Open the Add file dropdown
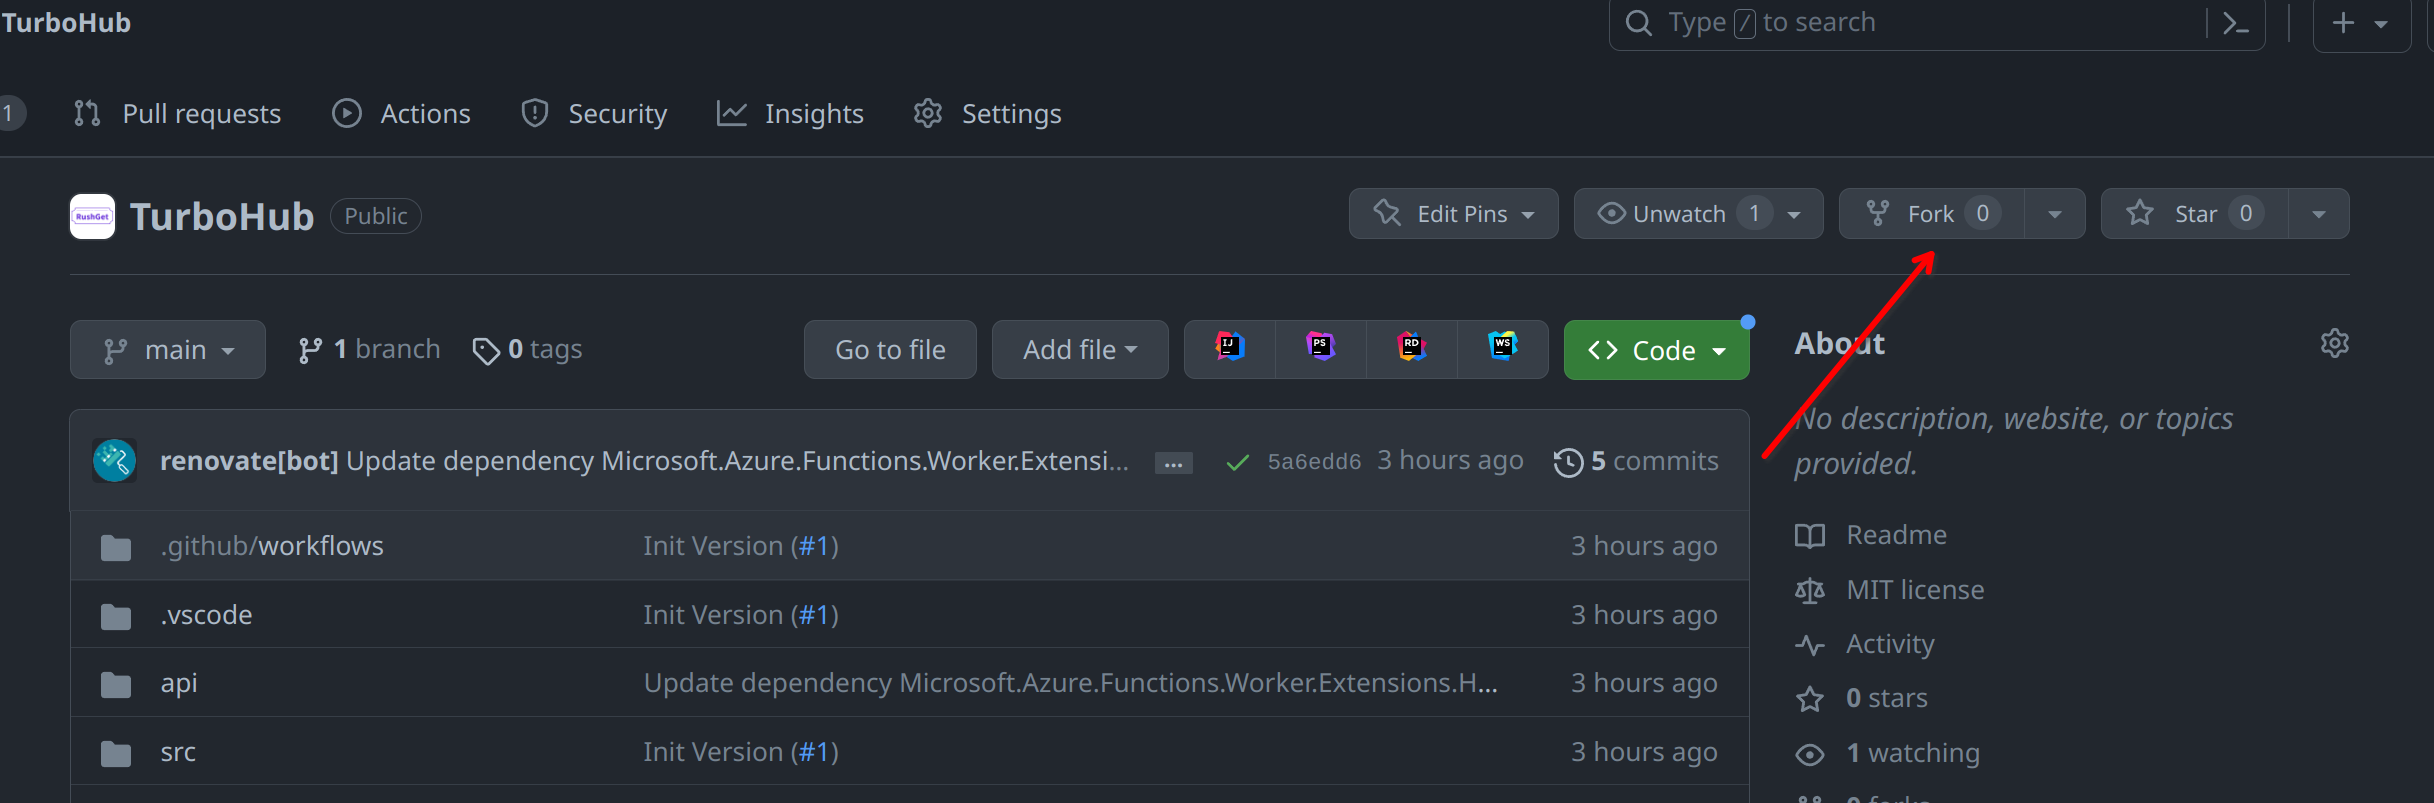This screenshot has width=2434, height=803. (x=1080, y=350)
